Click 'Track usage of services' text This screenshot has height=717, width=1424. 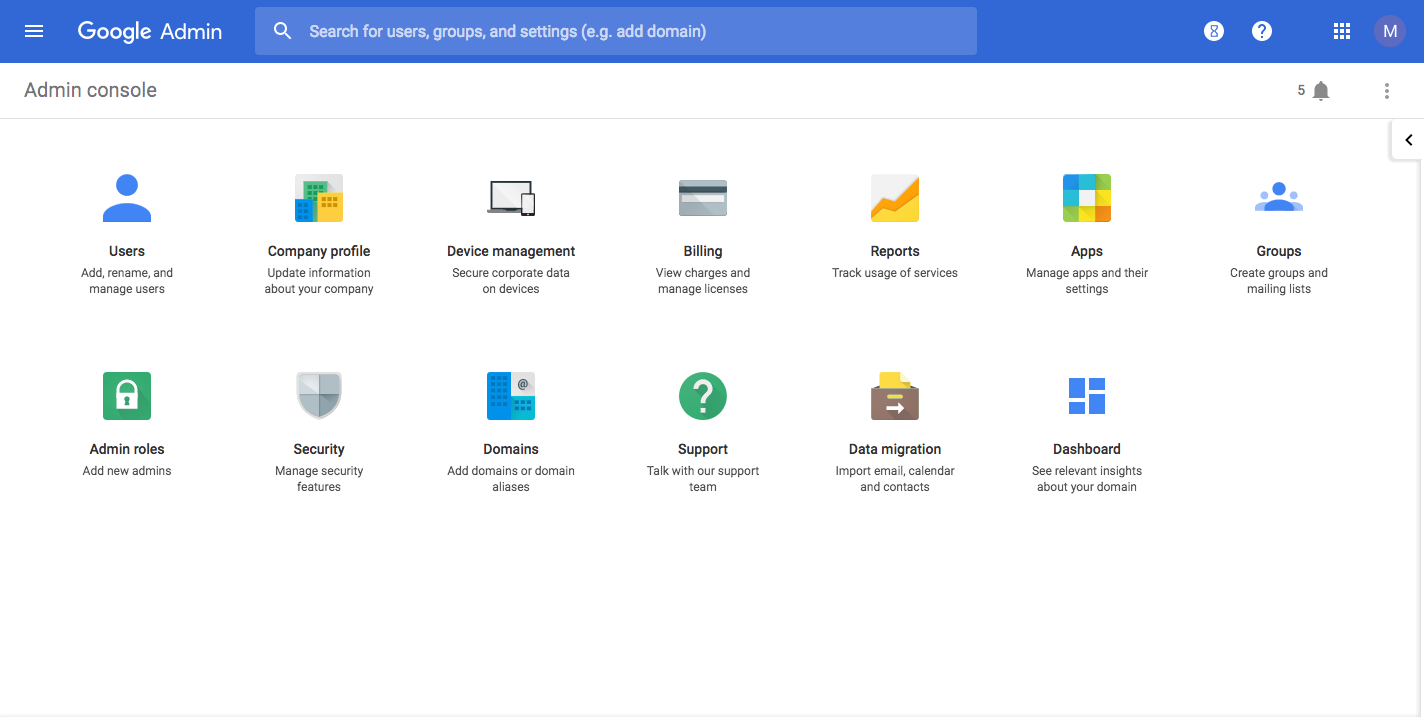click(x=895, y=273)
